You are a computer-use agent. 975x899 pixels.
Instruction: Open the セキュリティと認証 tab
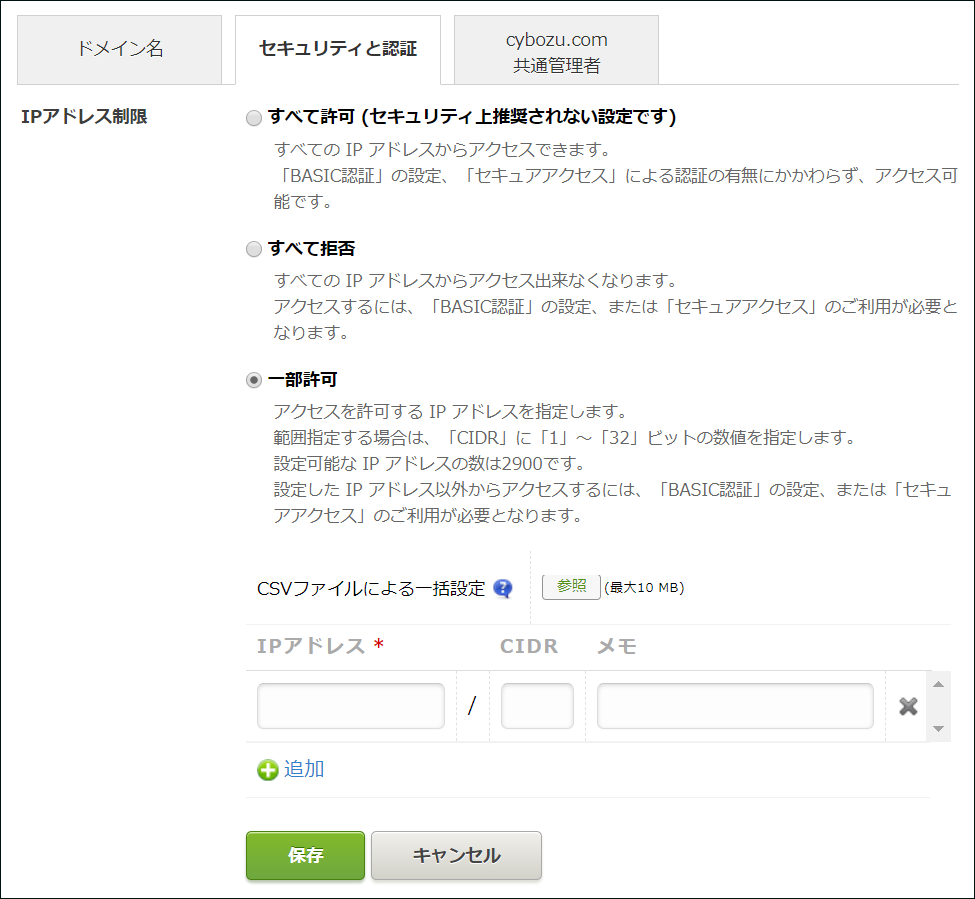pyautogui.click(x=338, y=48)
